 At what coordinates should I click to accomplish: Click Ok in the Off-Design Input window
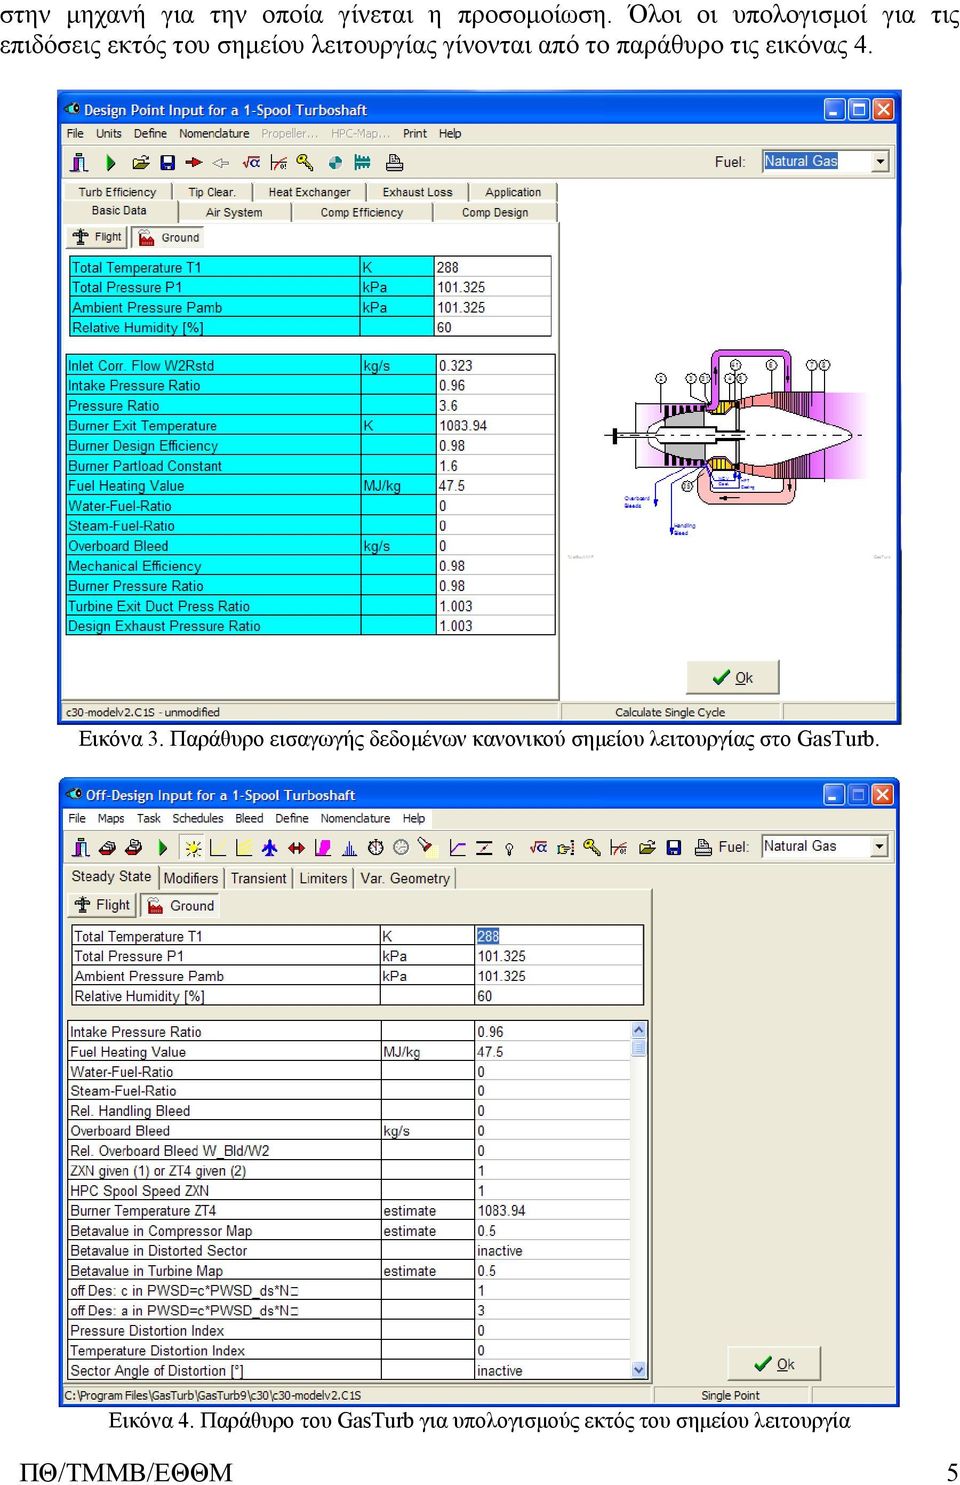[774, 1364]
